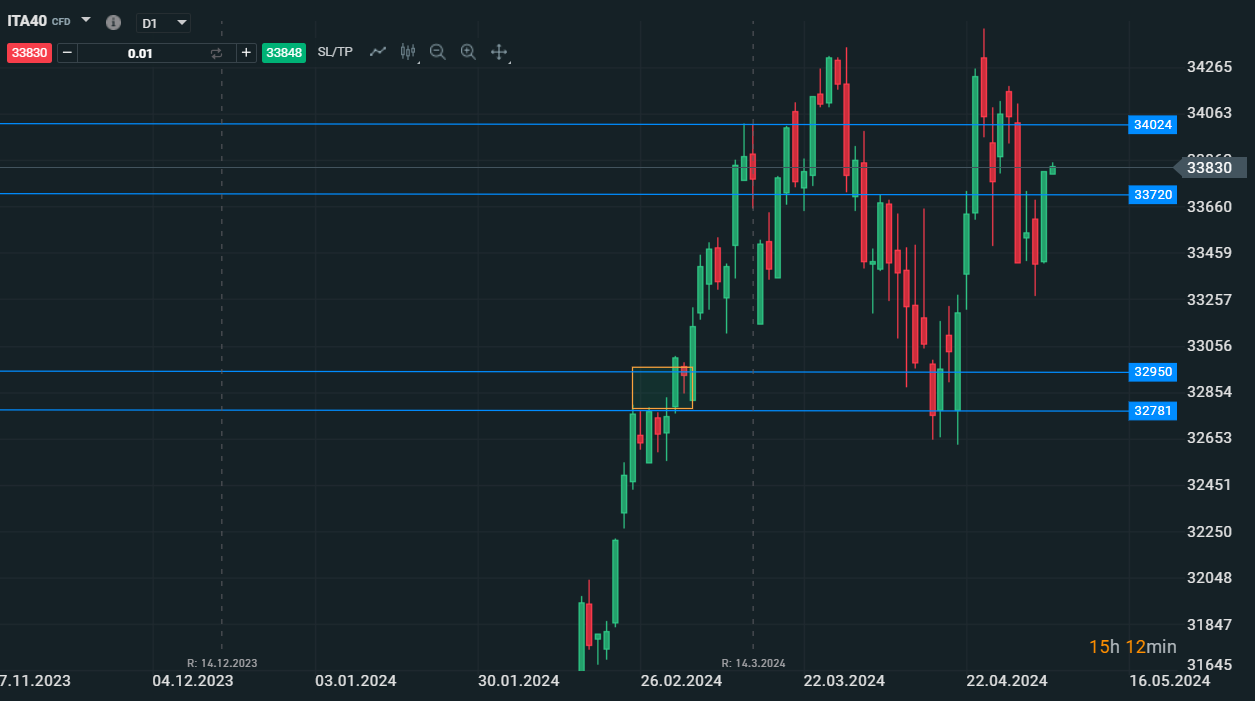Click the 03.01.2024 date on the time axis
This screenshot has height=701, width=1255.
356,681
